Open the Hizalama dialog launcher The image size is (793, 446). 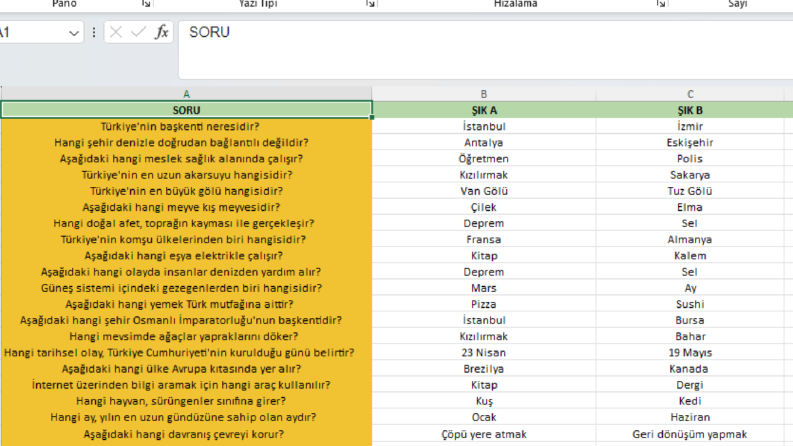pos(660,4)
